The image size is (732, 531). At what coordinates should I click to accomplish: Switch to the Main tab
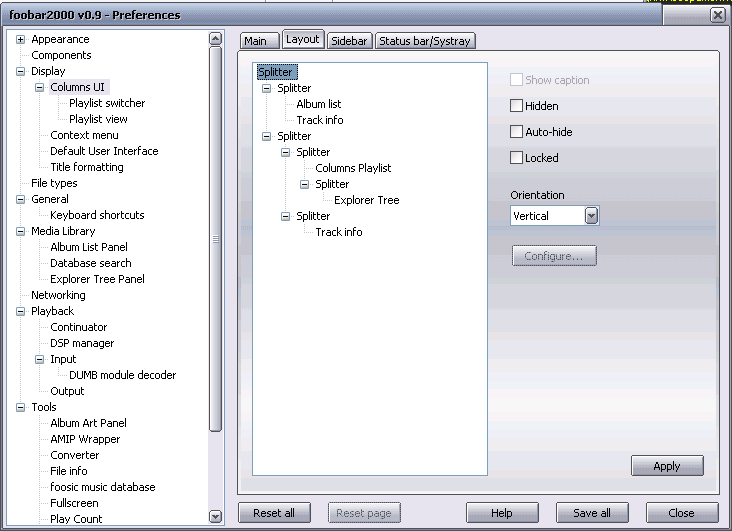[256, 41]
